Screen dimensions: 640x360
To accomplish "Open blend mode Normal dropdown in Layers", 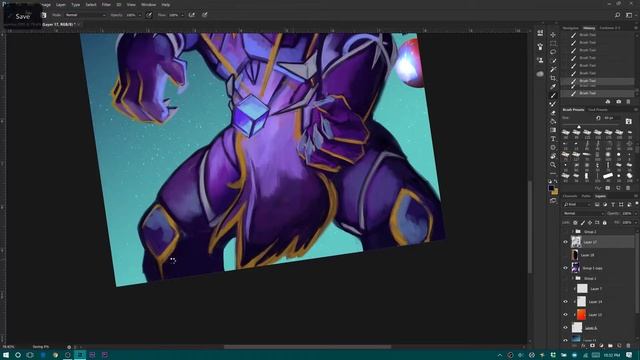I will point(583,213).
